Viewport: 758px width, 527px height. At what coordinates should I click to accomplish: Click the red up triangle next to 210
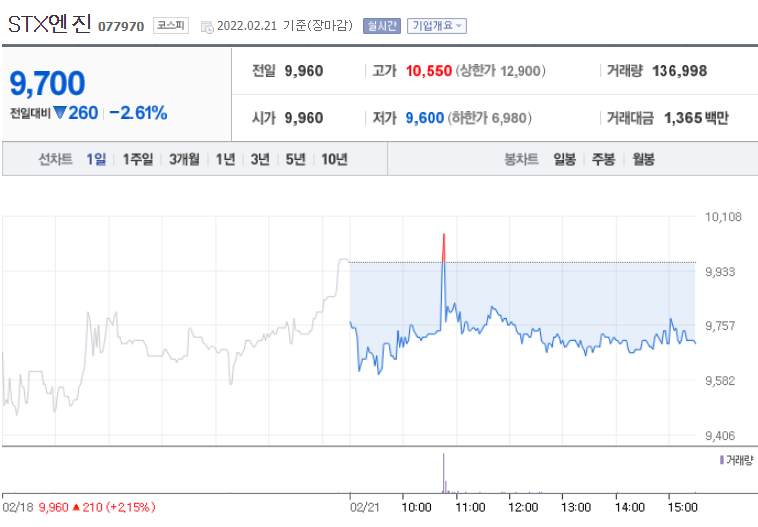pos(76,507)
